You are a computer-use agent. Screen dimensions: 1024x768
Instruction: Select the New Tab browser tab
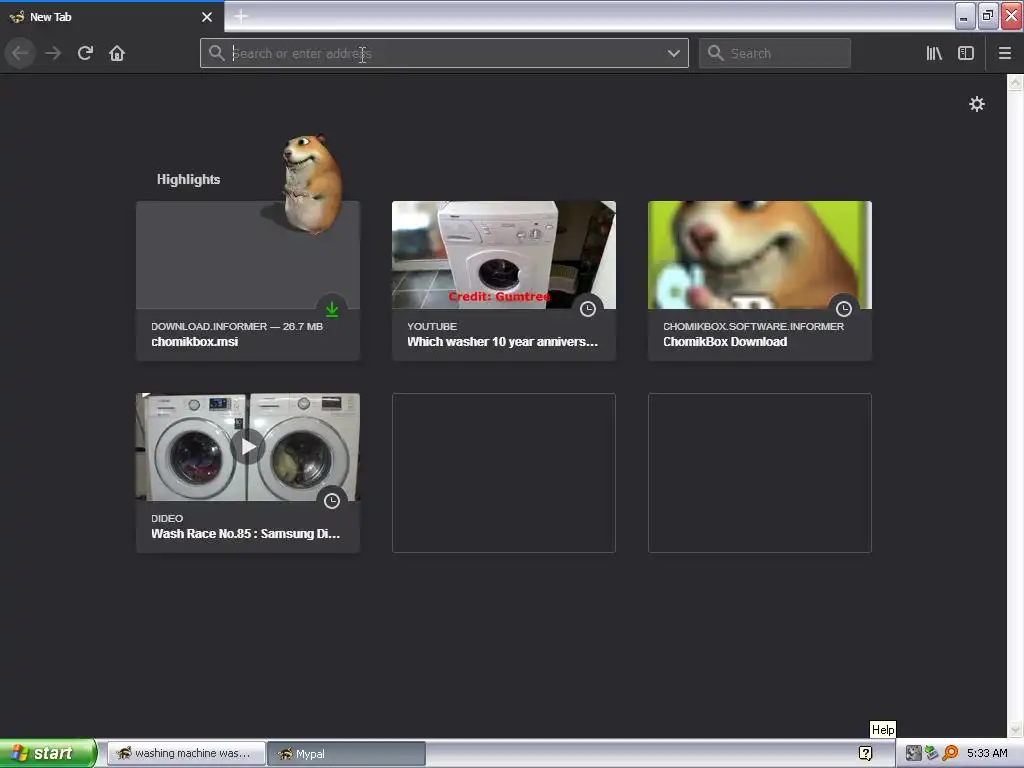tap(112, 17)
